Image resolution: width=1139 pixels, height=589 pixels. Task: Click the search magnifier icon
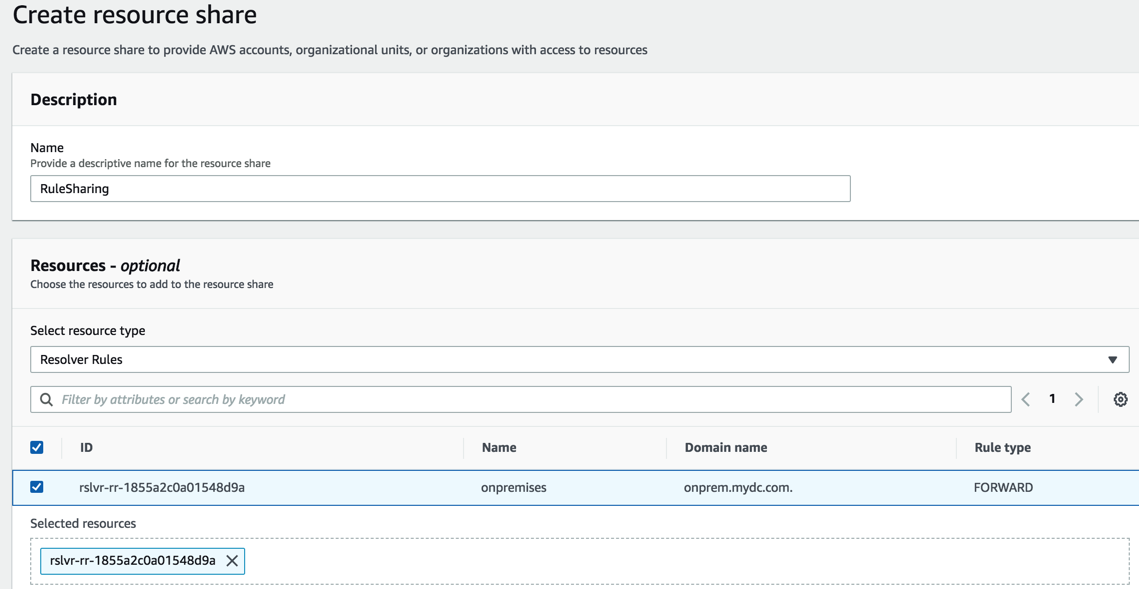click(x=46, y=399)
